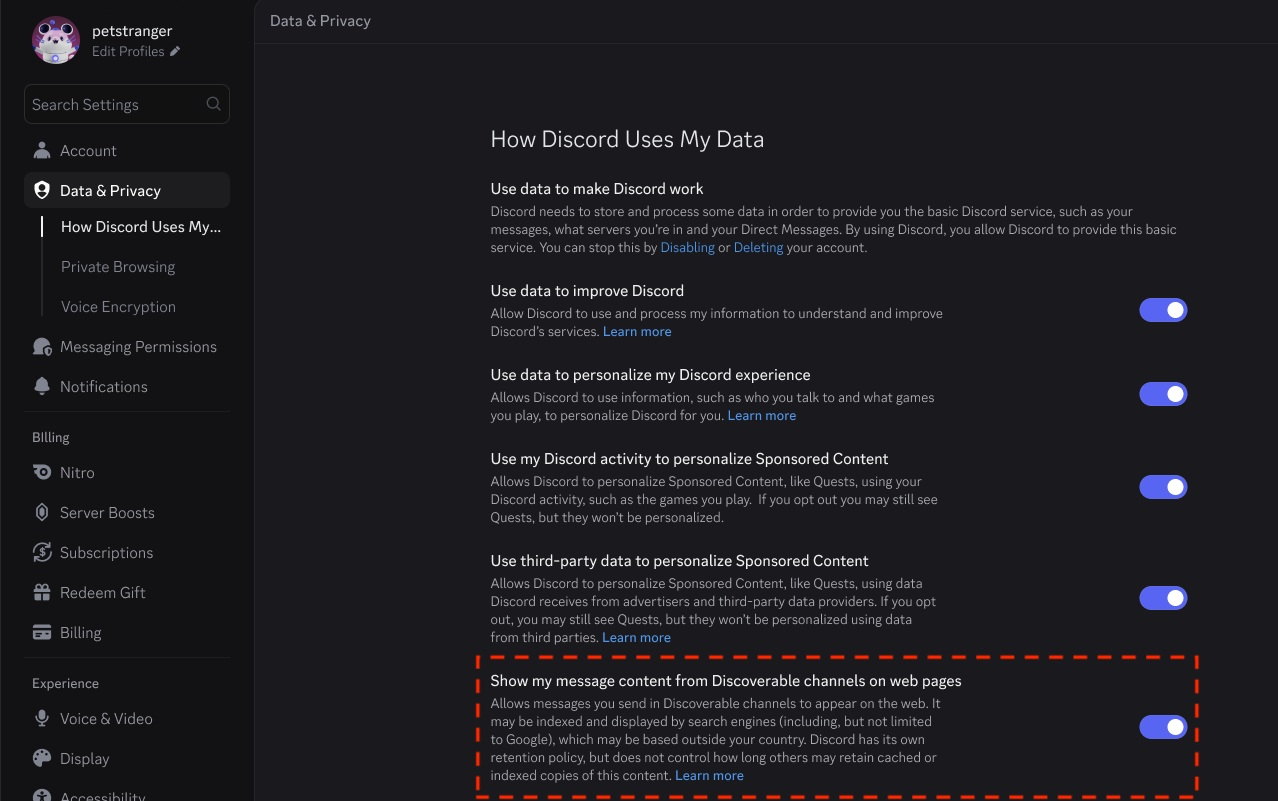Open the Voice Encryption sub-item
The width and height of the screenshot is (1278, 801).
point(118,307)
